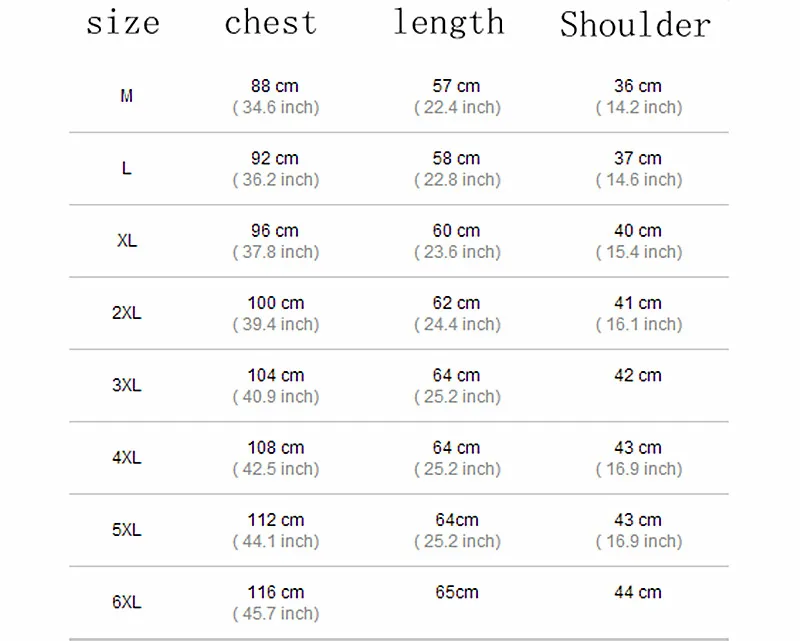Click the 60 cm length measurement

[456, 231]
